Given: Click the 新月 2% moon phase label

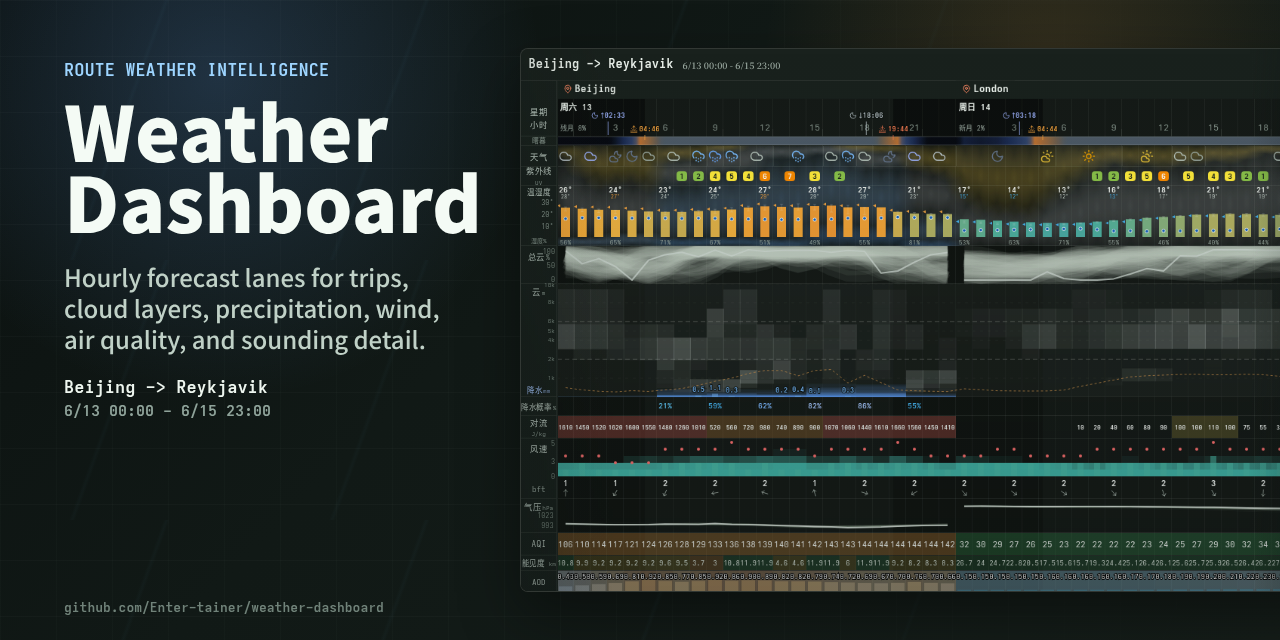Looking at the screenshot, I should 973,128.
